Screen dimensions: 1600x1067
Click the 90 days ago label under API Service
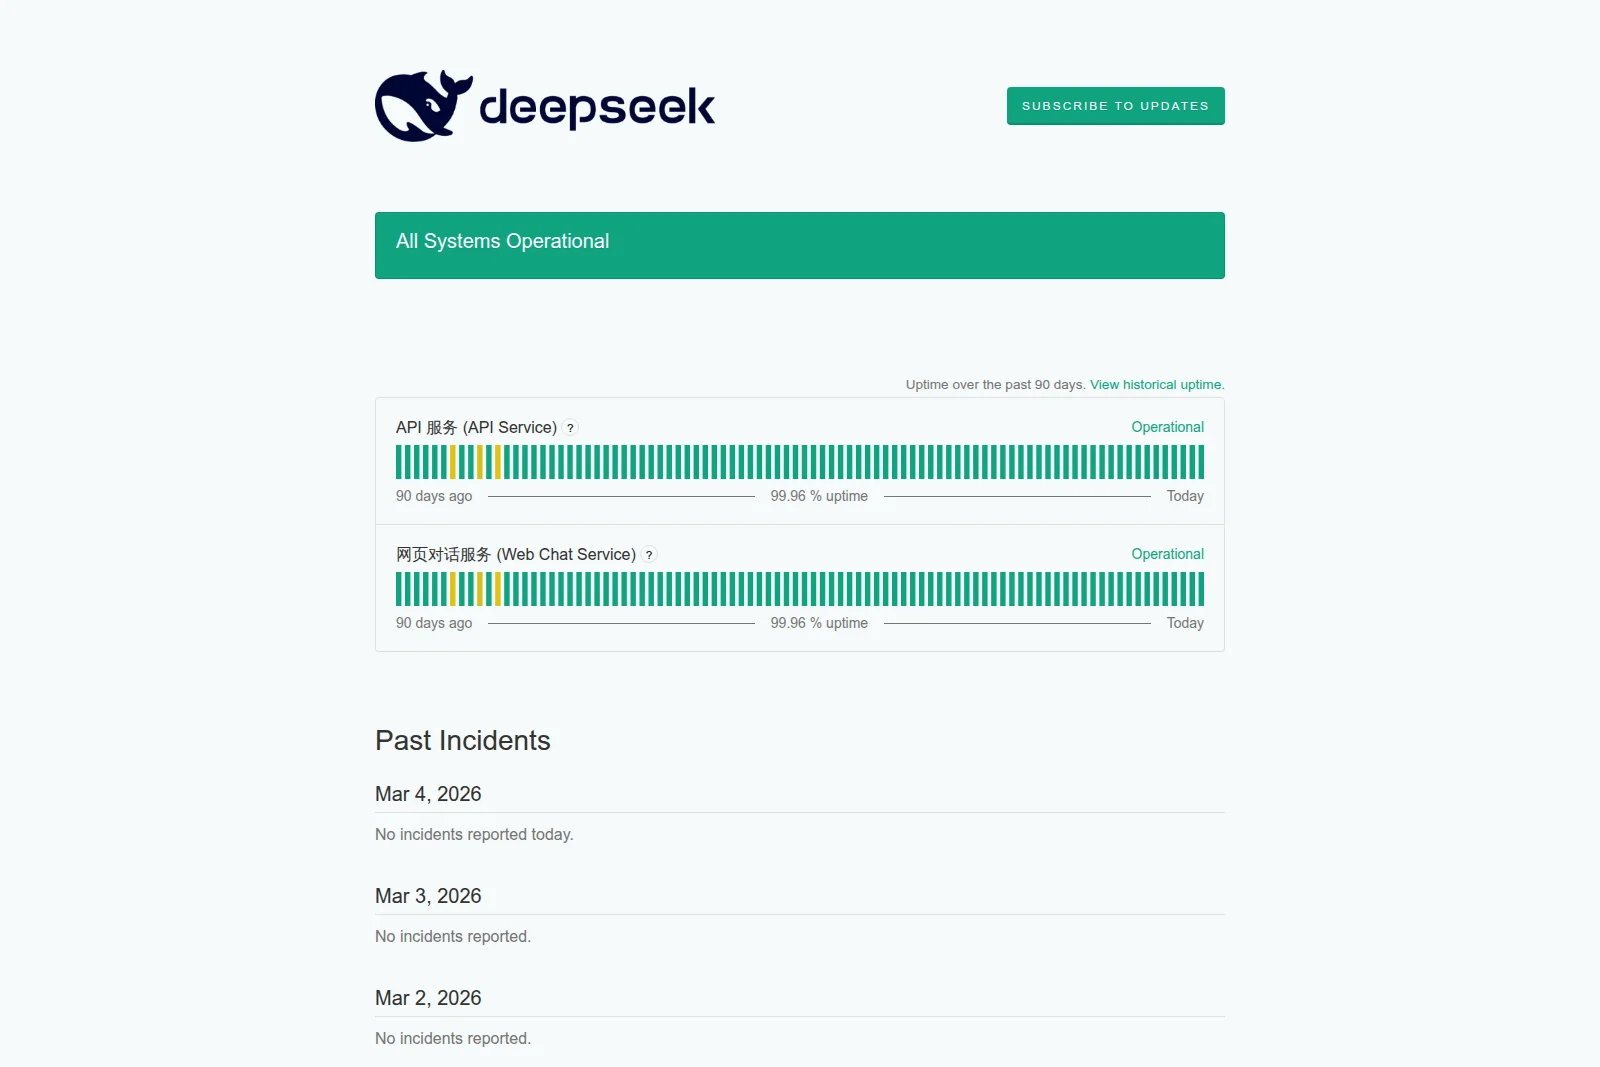tap(433, 495)
